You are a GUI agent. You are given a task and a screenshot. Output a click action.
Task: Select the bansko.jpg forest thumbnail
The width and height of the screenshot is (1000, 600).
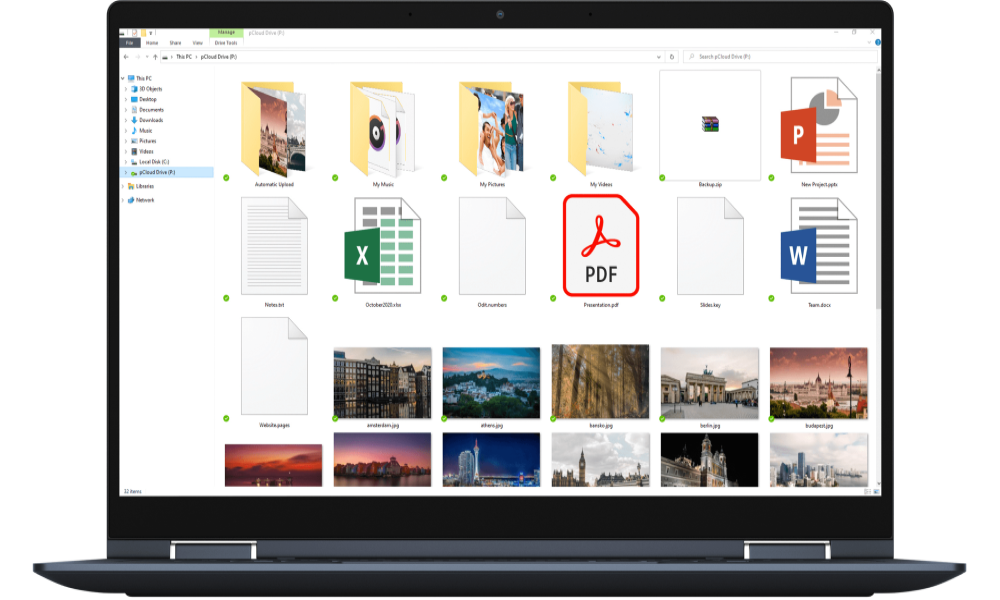coord(600,381)
